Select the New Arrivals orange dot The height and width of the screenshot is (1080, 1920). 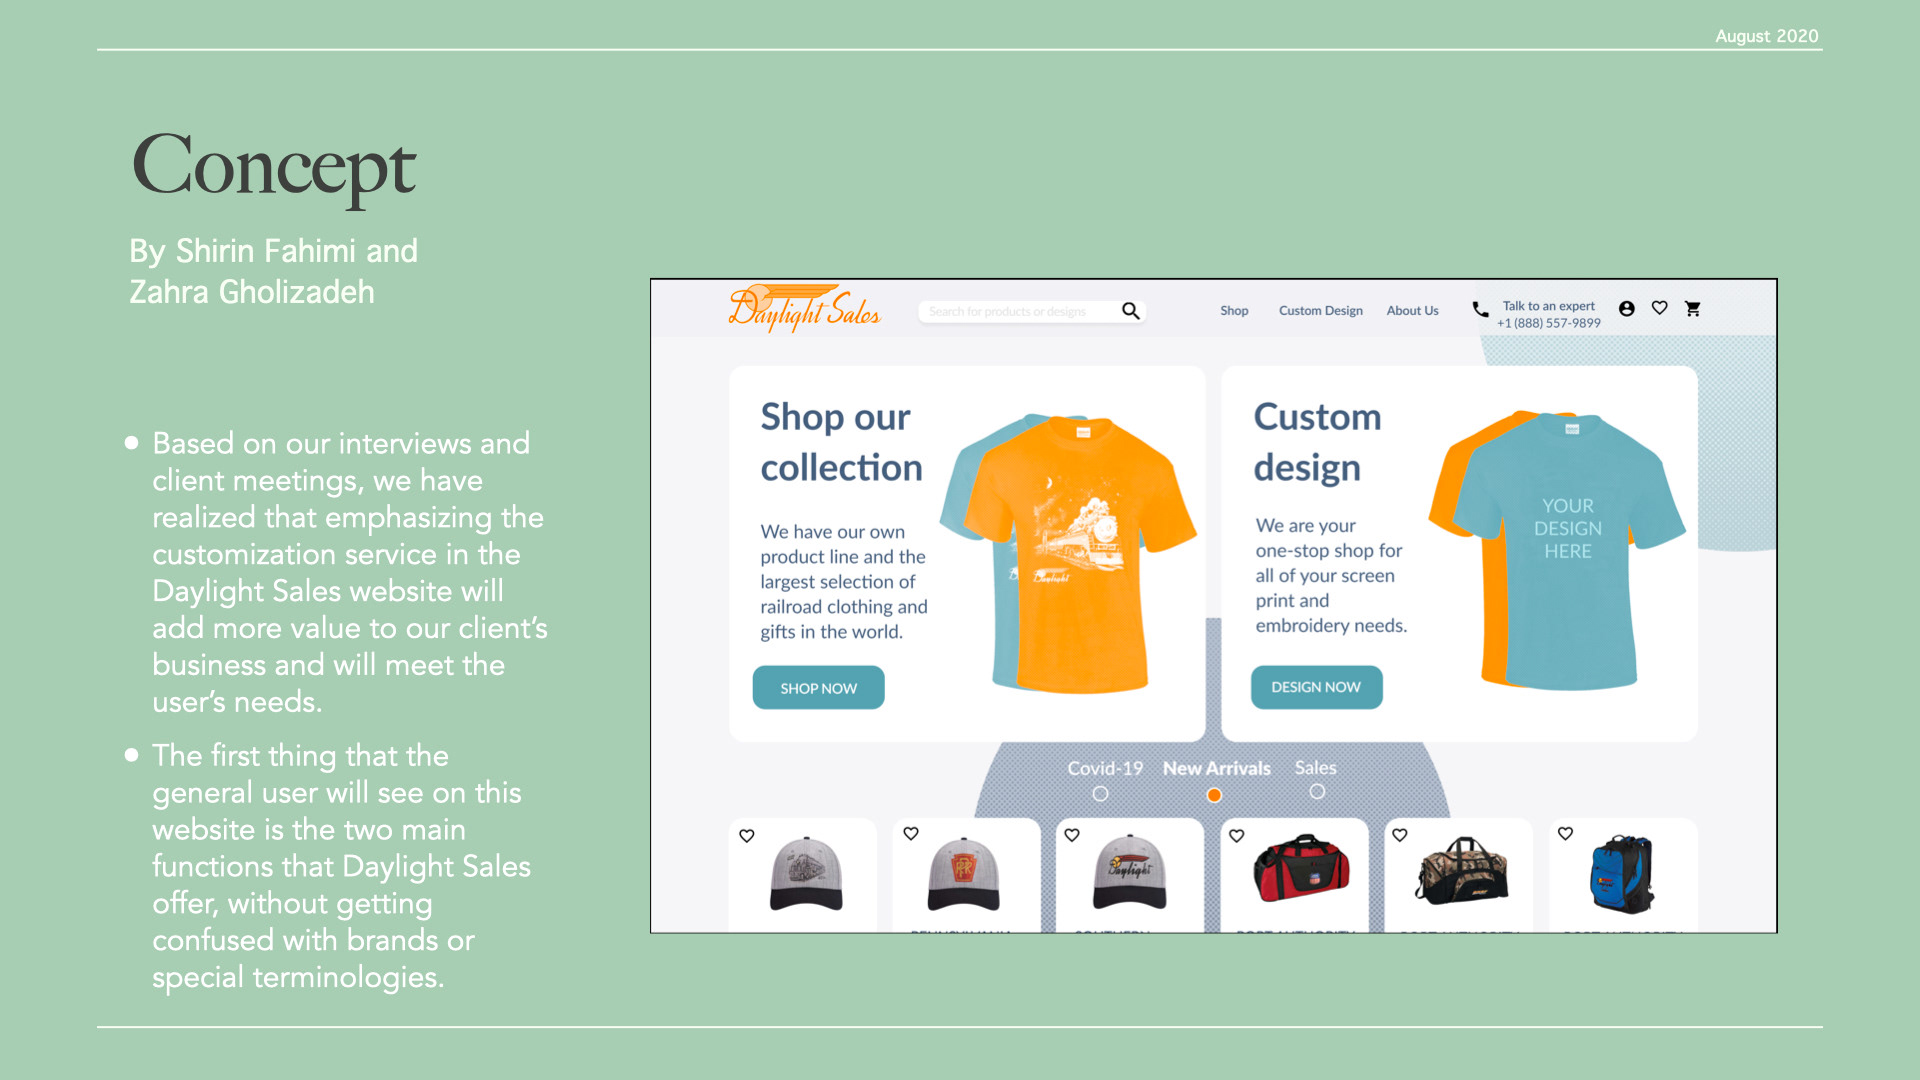pos(1214,795)
